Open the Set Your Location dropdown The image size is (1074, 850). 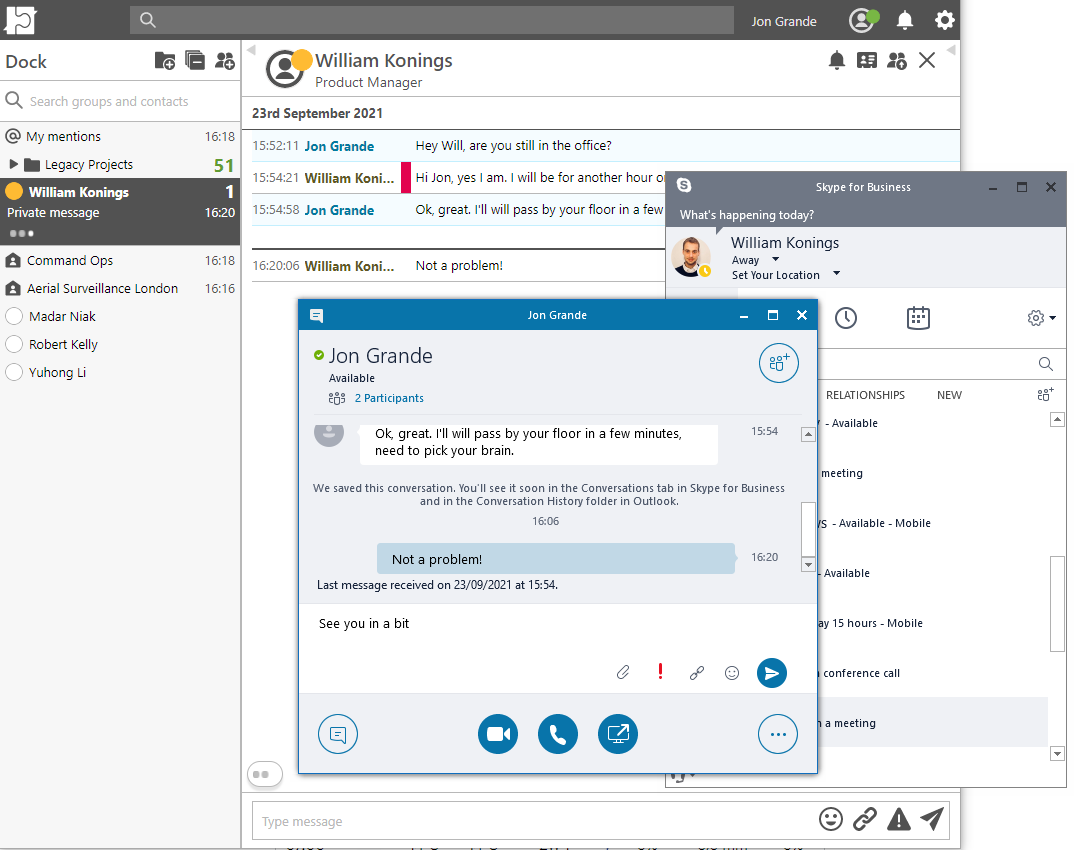pos(836,275)
